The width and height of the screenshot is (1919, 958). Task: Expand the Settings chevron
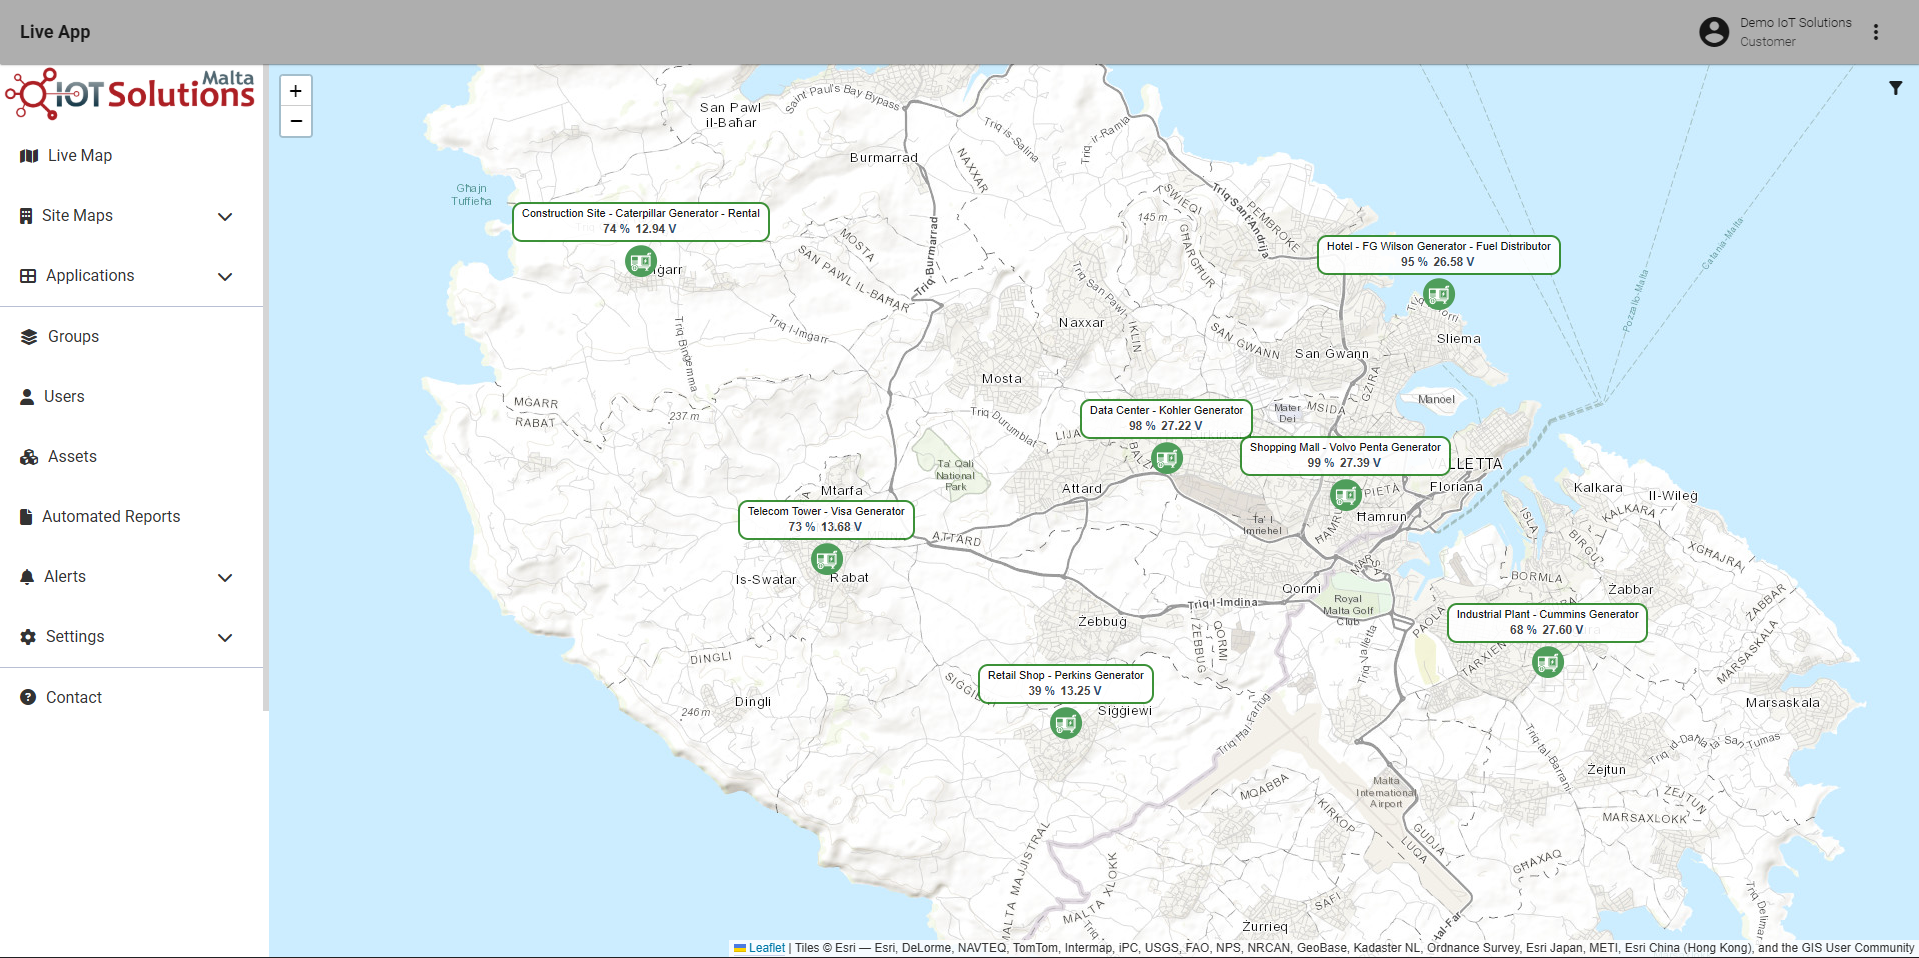pyautogui.click(x=225, y=637)
